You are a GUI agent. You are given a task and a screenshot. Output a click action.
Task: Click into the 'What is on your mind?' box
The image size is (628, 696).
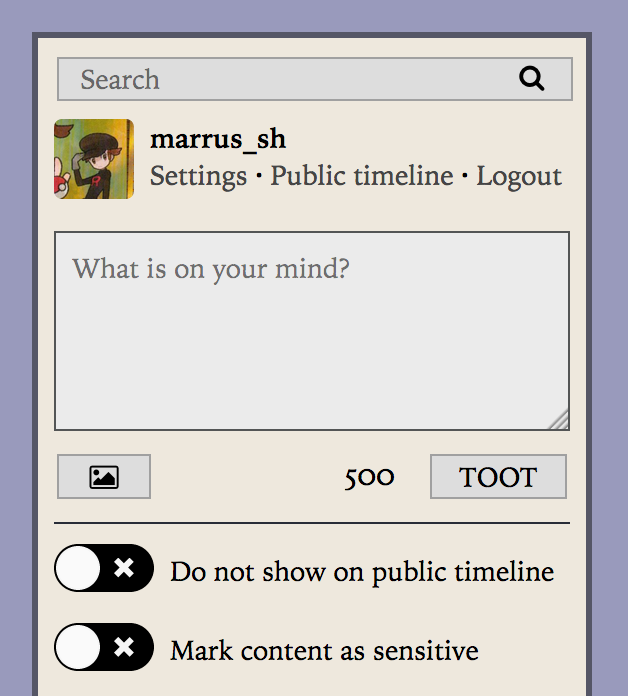312,331
